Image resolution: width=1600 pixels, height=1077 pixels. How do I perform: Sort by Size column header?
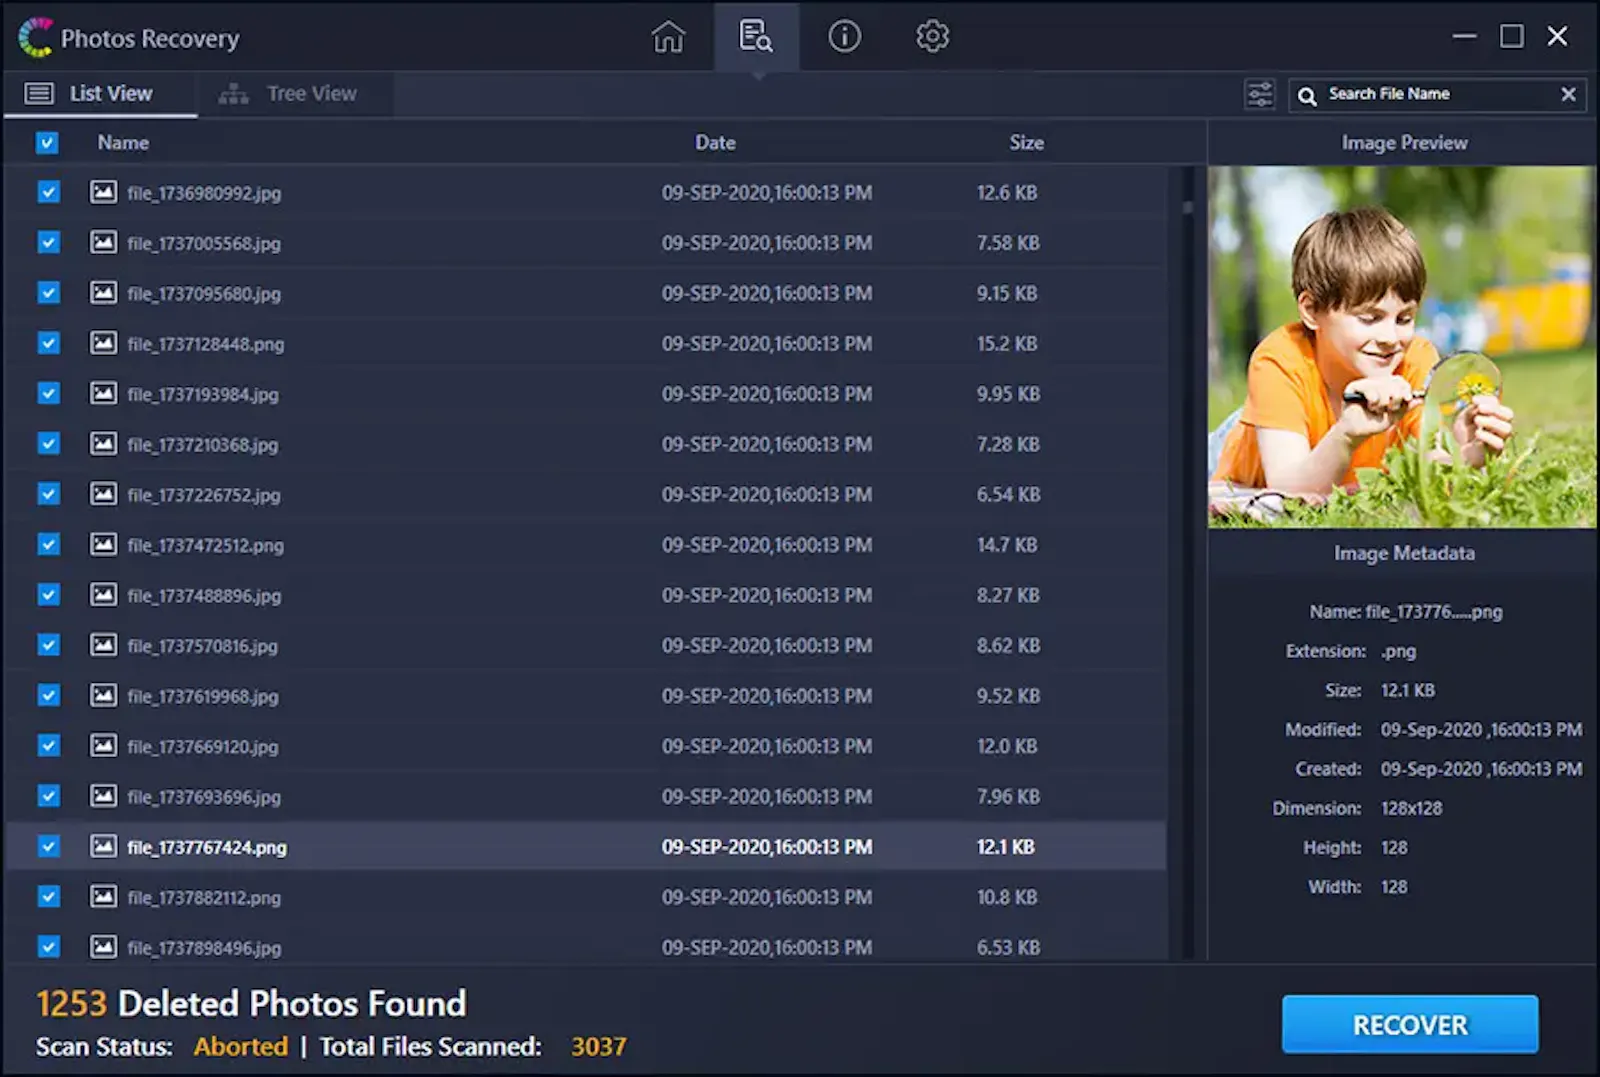coord(1026,143)
